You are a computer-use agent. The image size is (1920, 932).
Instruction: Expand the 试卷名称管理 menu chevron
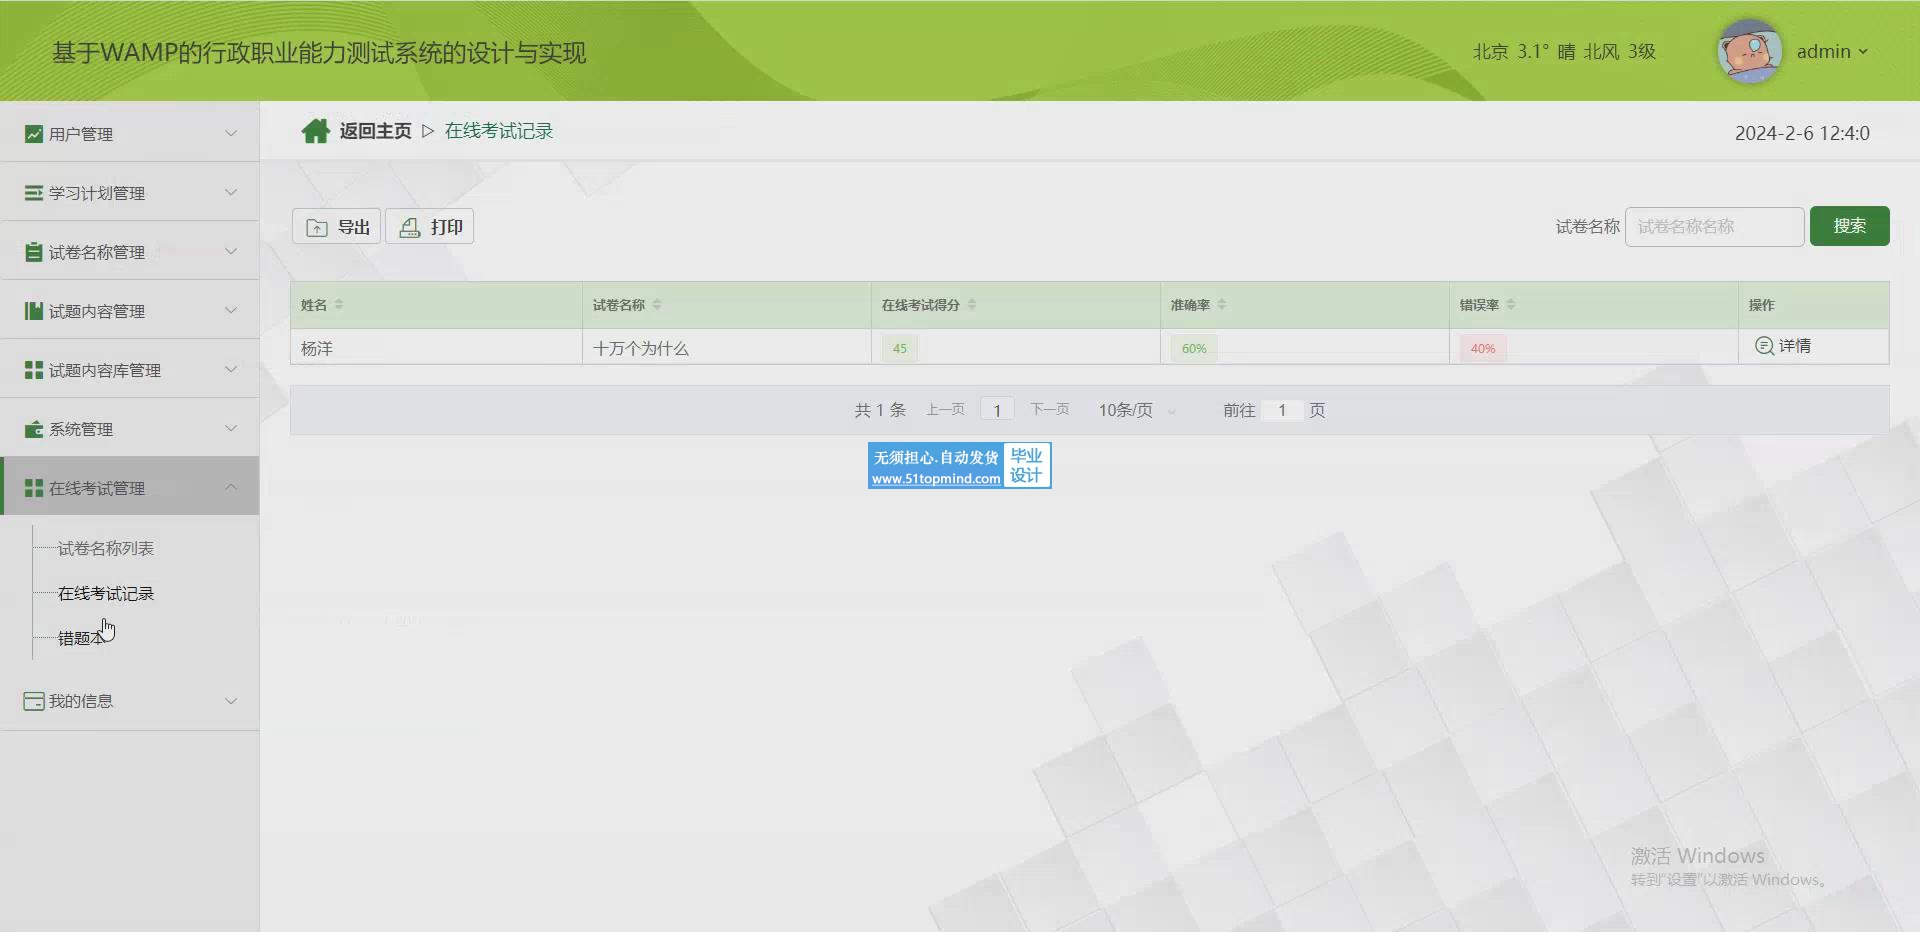click(231, 251)
